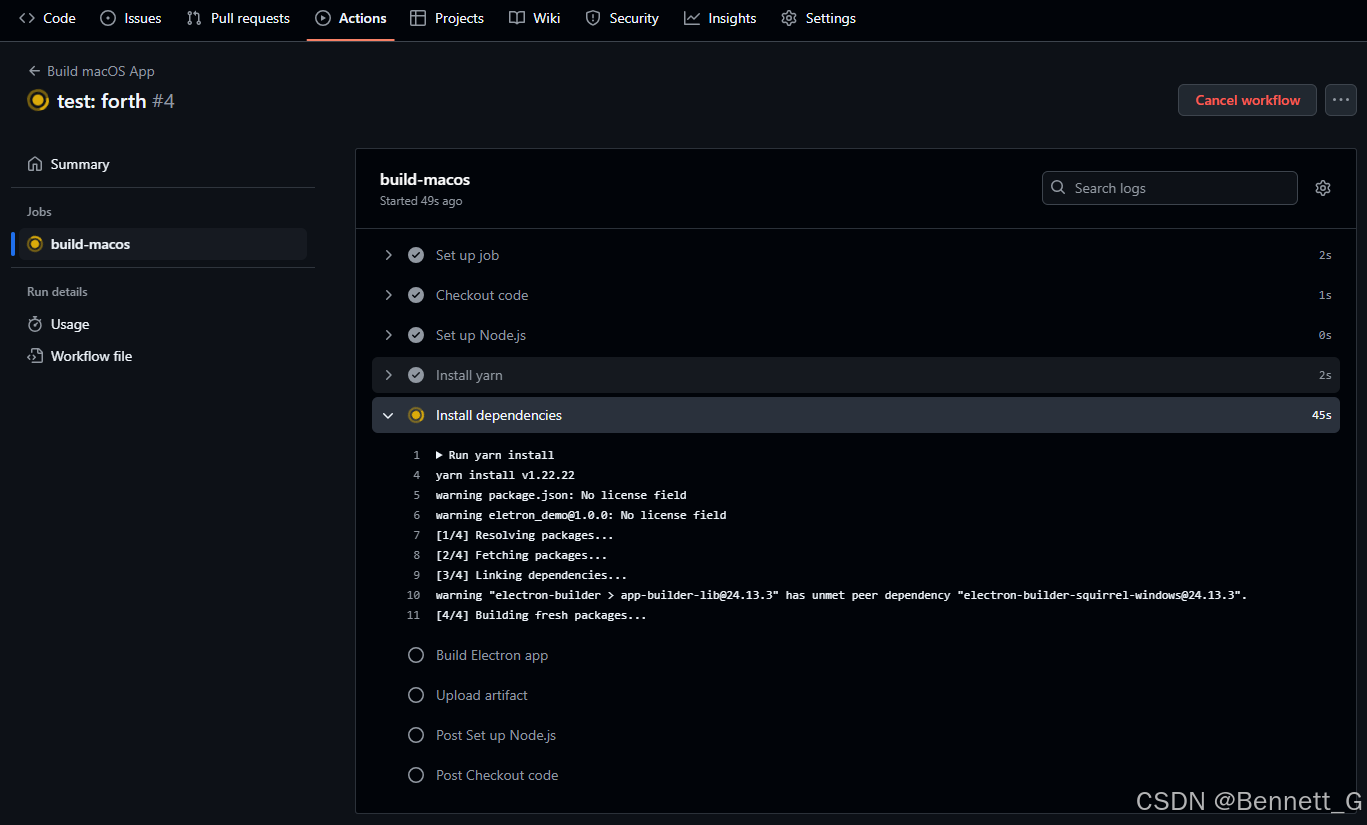Open the log settings gear icon

pos(1323,188)
